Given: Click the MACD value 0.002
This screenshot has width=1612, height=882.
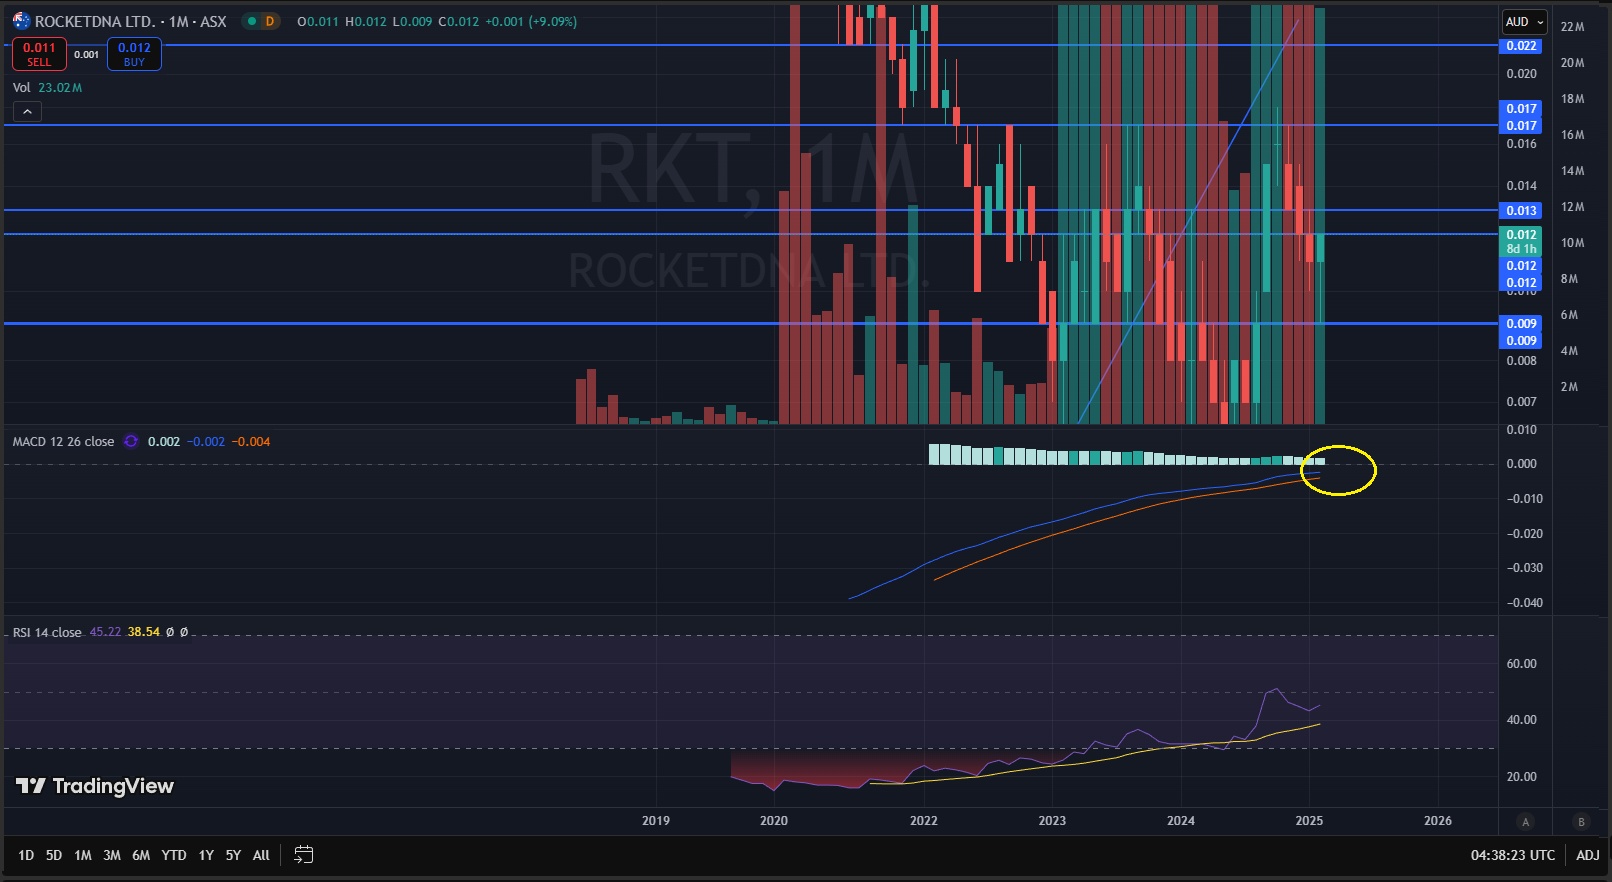Looking at the screenshot, I should point(164,441).
